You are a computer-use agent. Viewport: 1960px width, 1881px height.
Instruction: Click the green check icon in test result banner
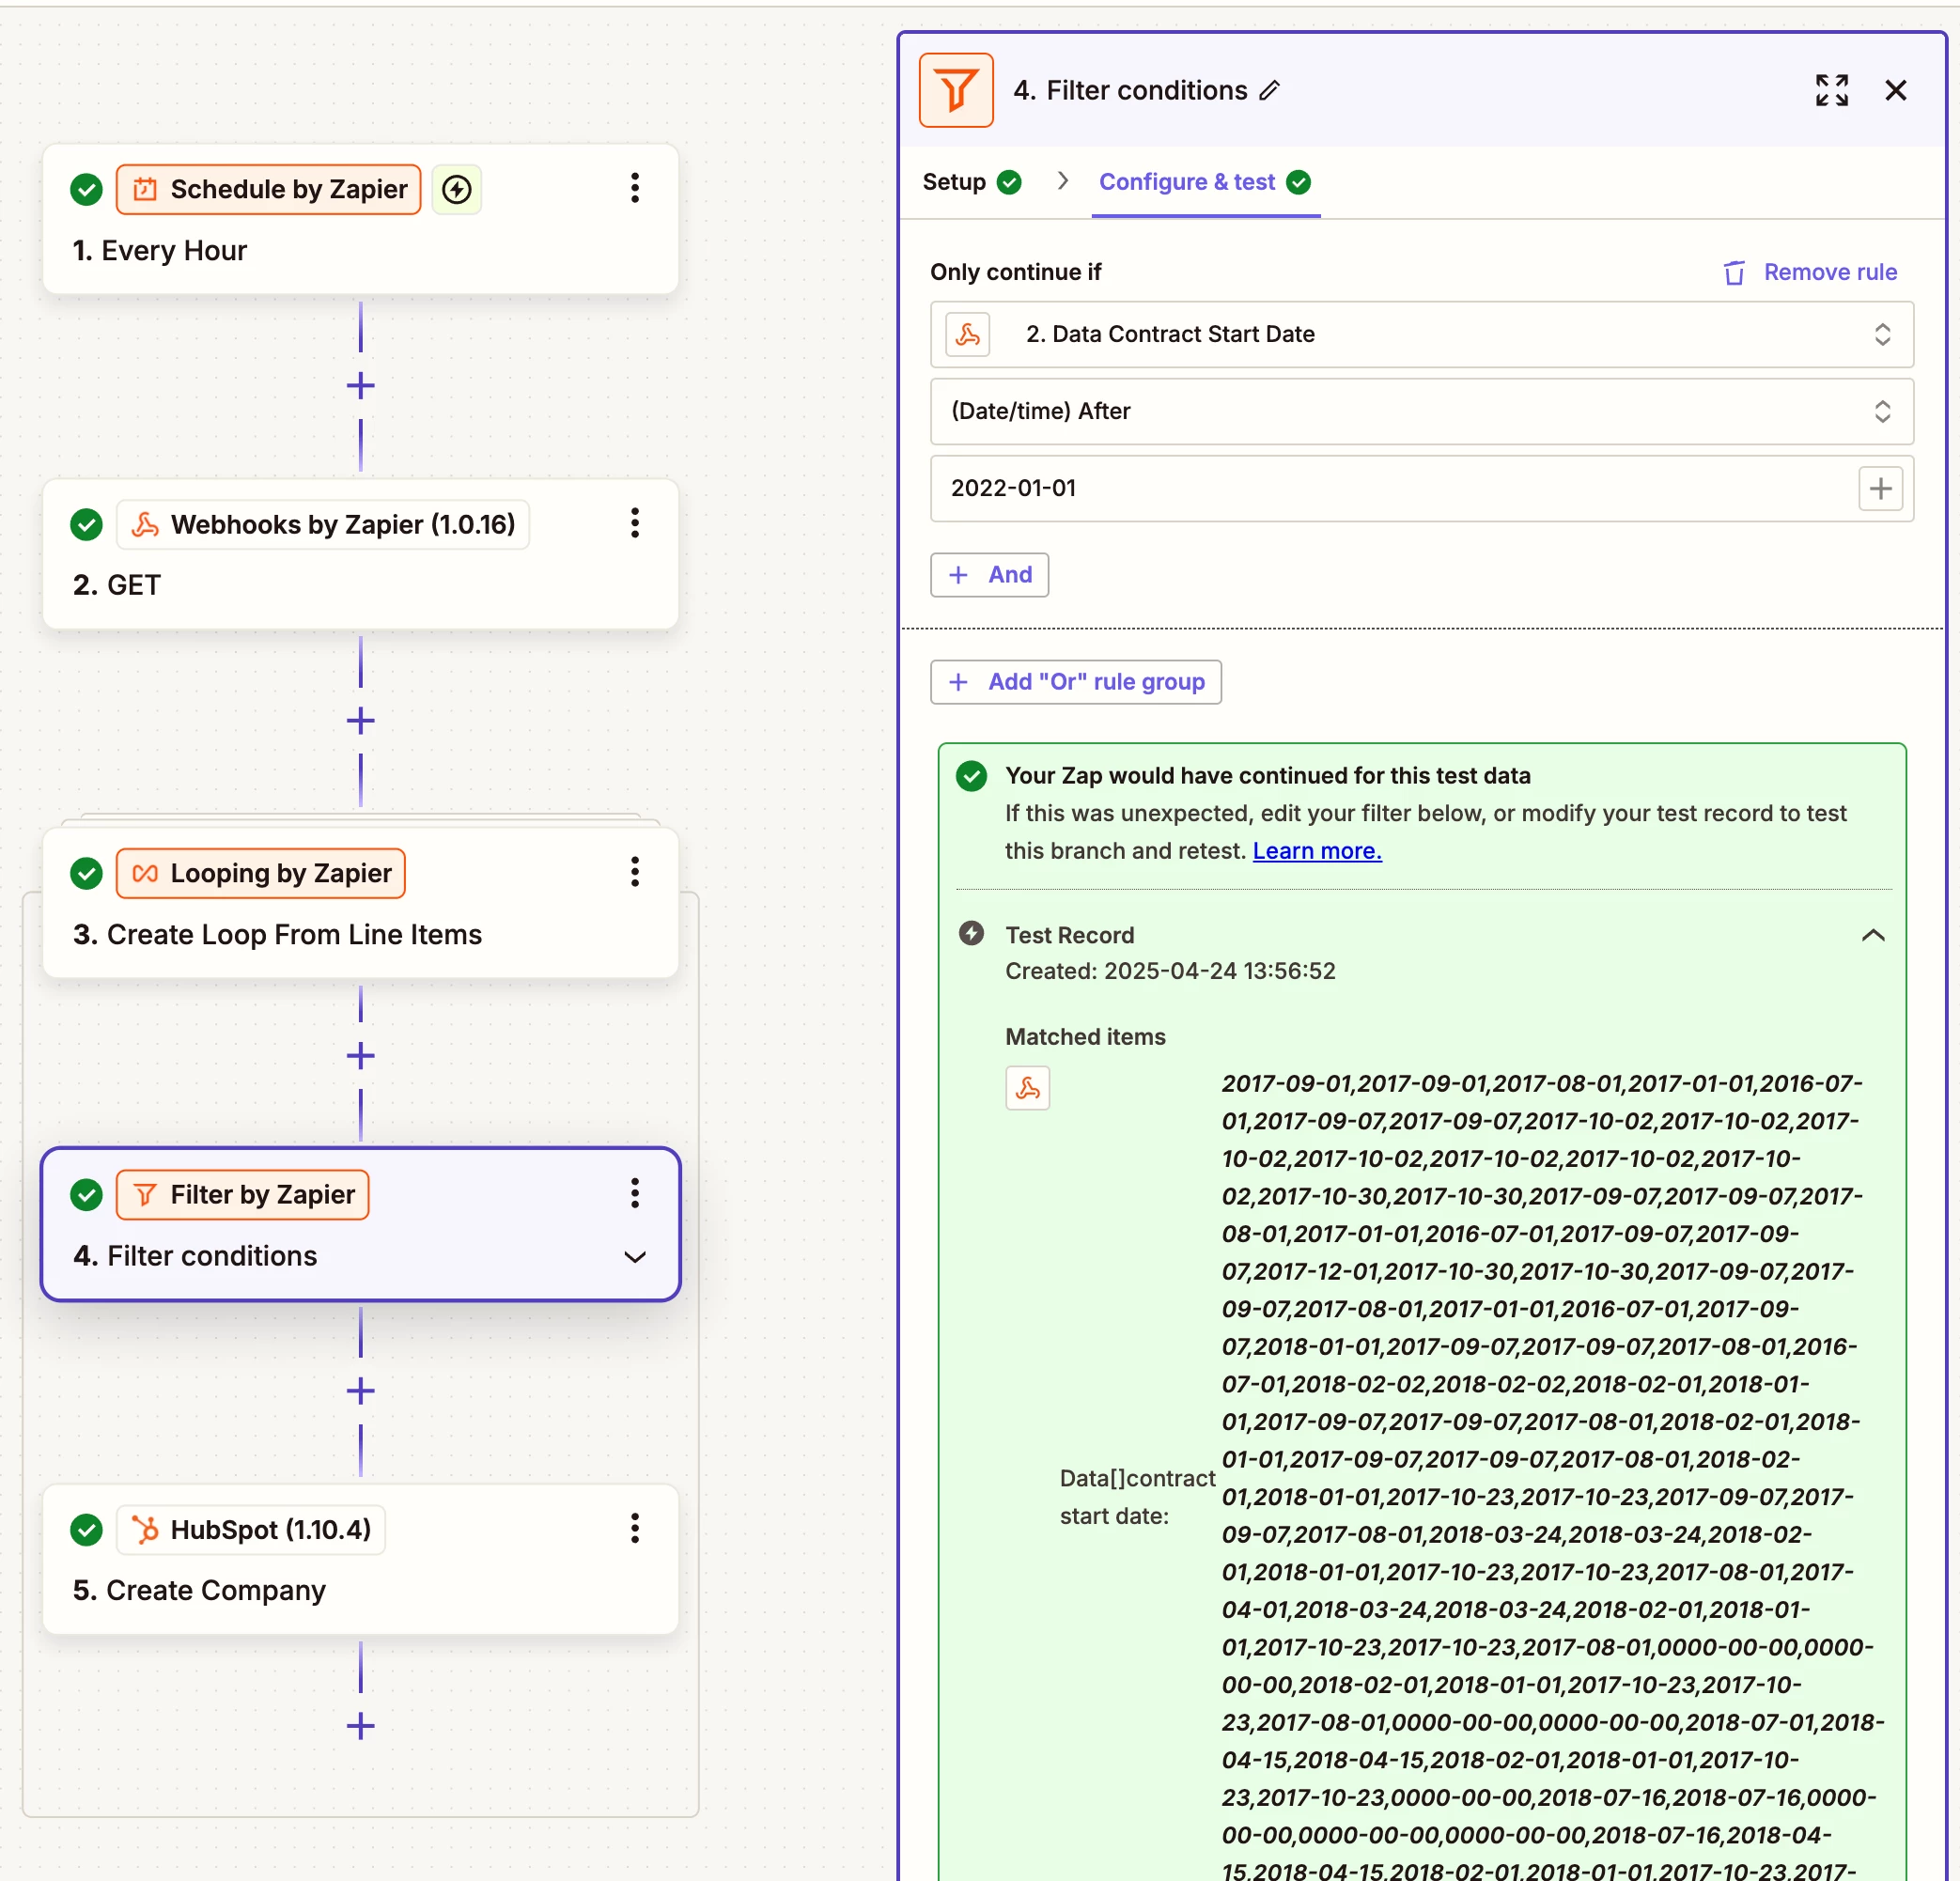[x=971, y=776]
